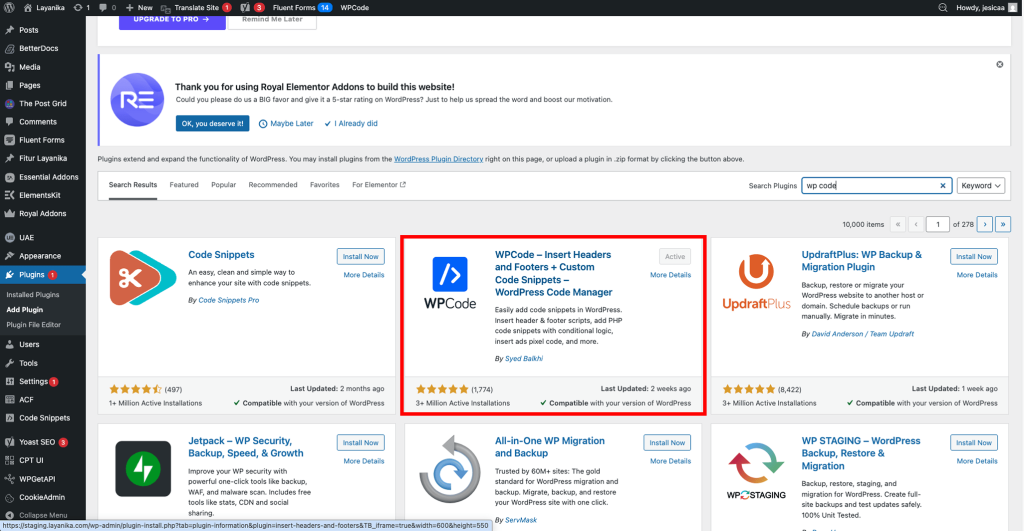The height and width of the screenshot is (531, 1024).
Task: Click the WordPress logo in admin bar
Action: click(x=9, y=7)
